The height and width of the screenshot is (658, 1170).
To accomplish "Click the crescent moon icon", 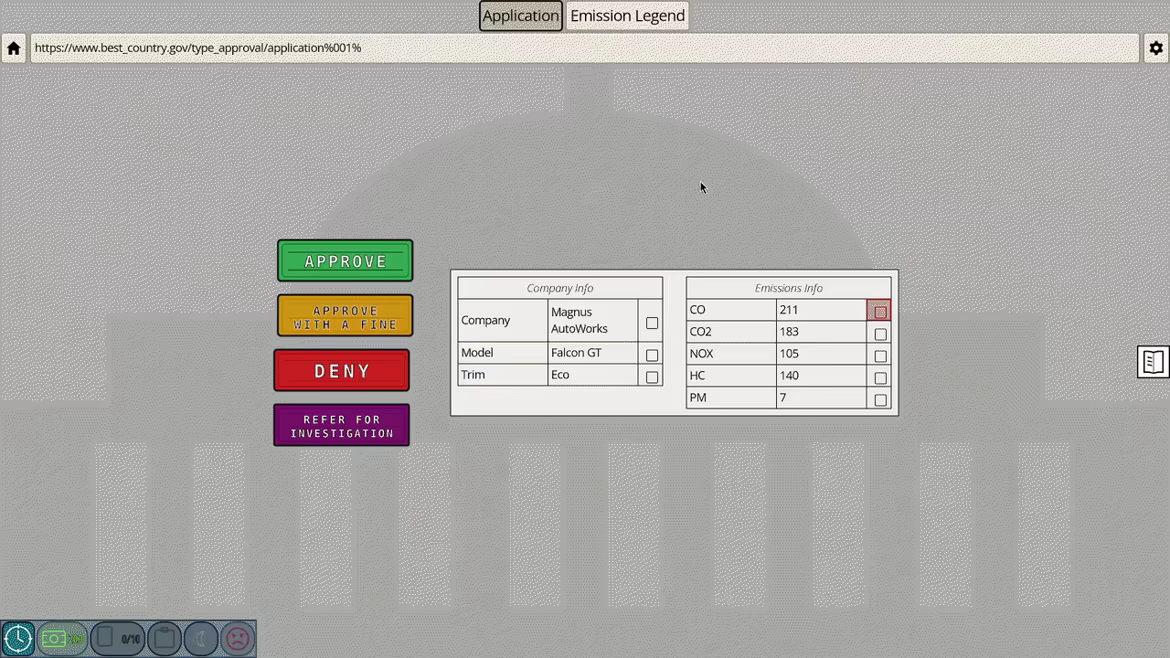I will pos(201,638).
